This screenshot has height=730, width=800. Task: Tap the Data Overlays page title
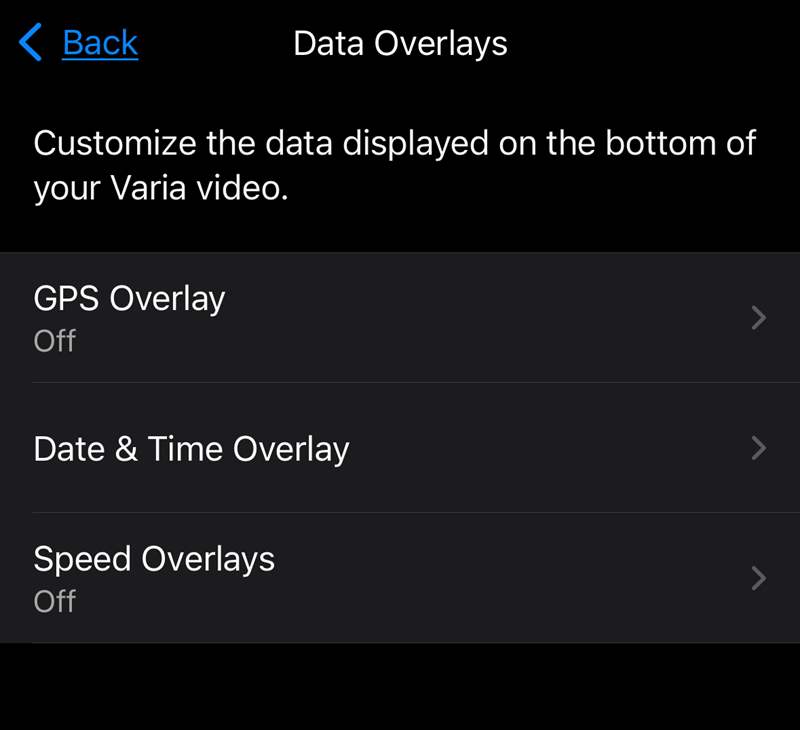pos(400,43)
